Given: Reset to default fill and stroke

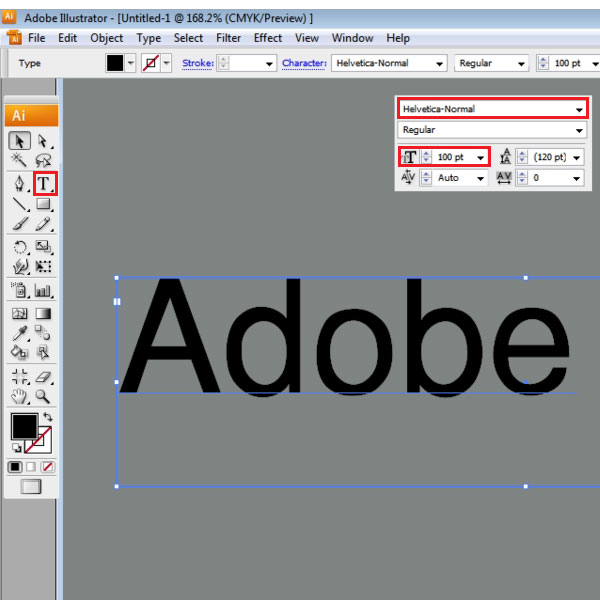Looking at the screenshot, I should (16, 447).
